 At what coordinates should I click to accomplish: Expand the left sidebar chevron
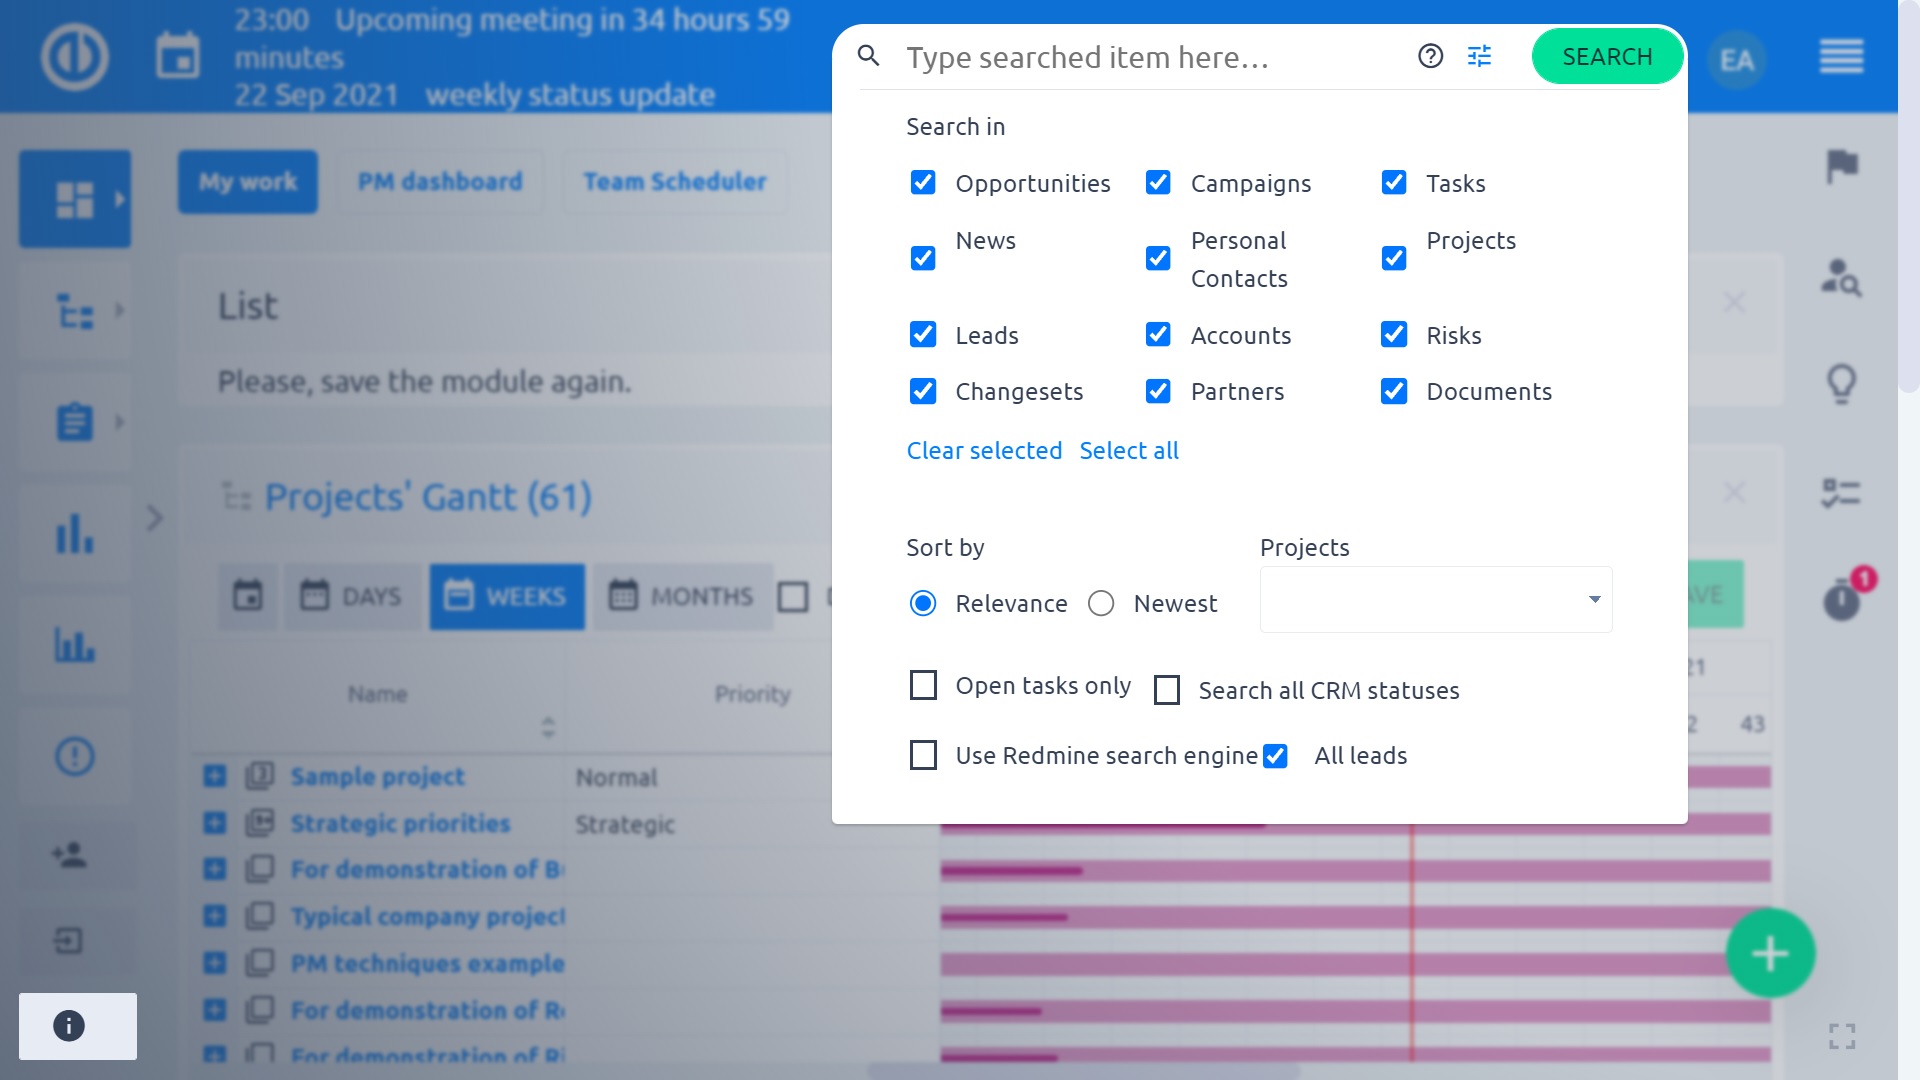click(x=154, y=518)
